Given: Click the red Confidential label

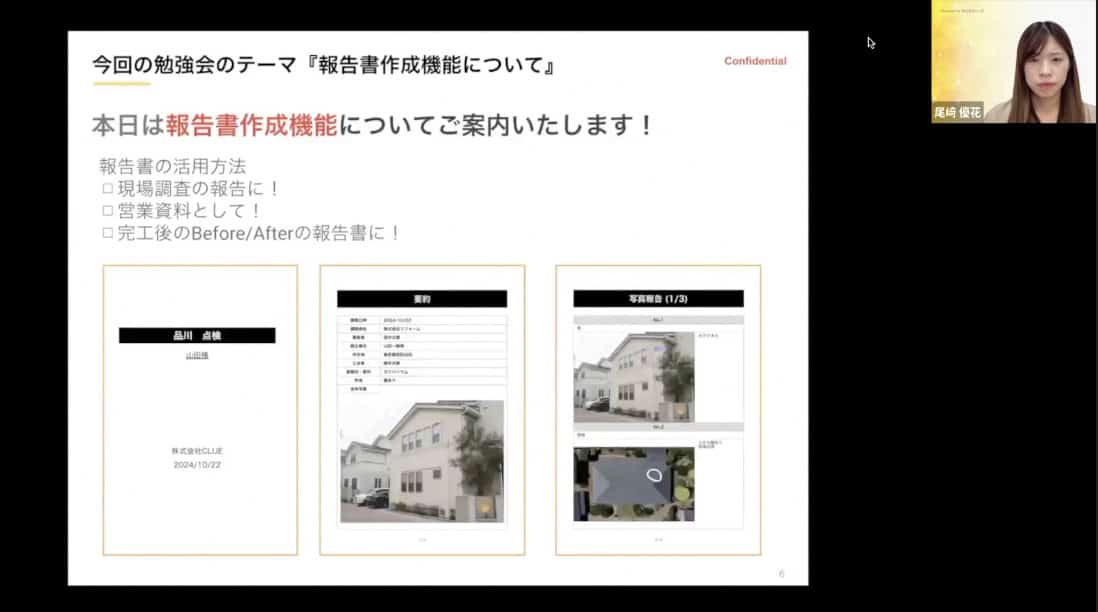Looking at the screenshot, I should click(x=755, y=61).
